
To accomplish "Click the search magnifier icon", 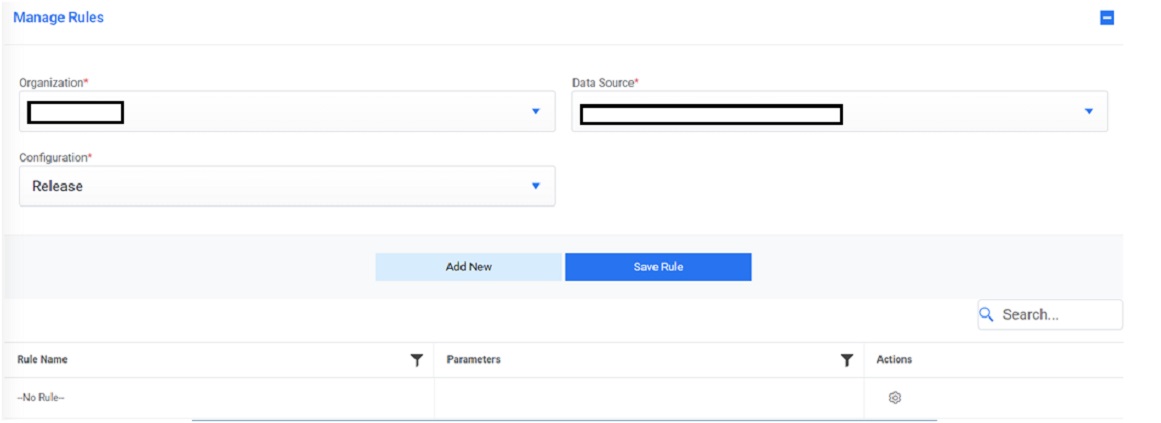I will 986,315.
